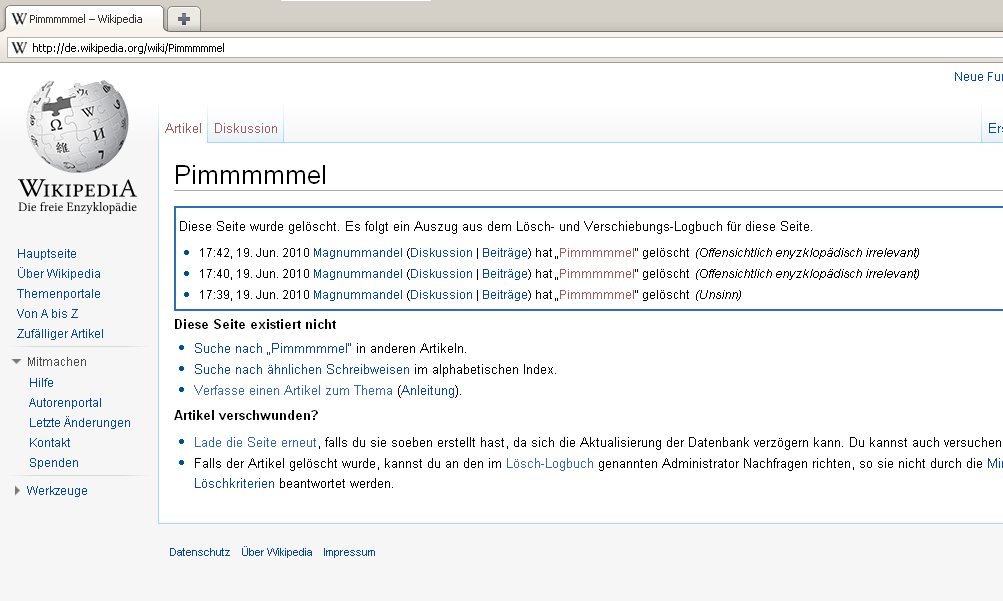
Task: Click the Pimmmmmel page heading
Action: point(250,175)
